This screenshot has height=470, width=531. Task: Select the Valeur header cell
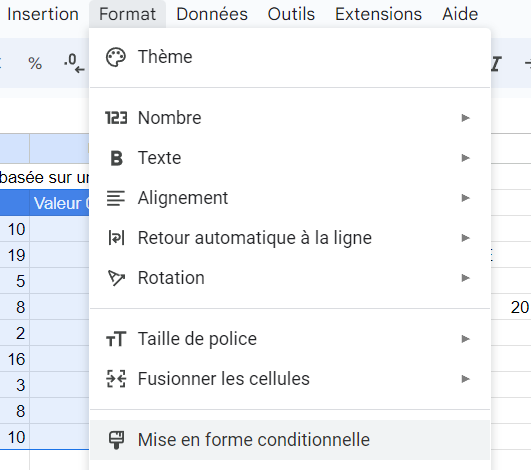click(x=60, y=203)
